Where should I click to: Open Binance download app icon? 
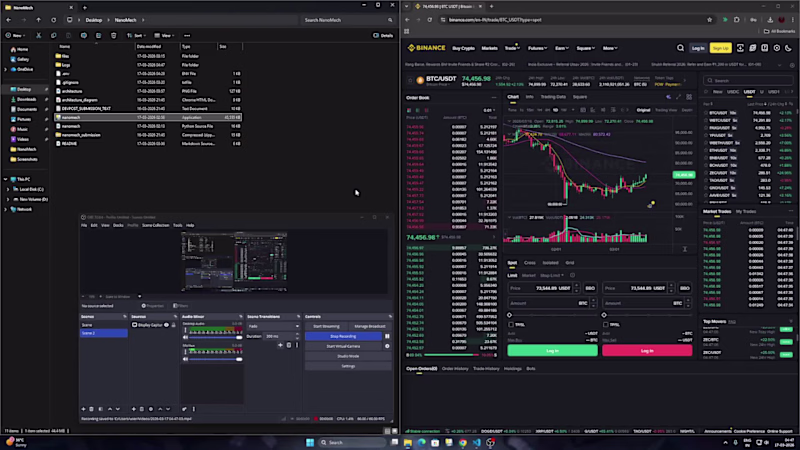click(740, 48)
